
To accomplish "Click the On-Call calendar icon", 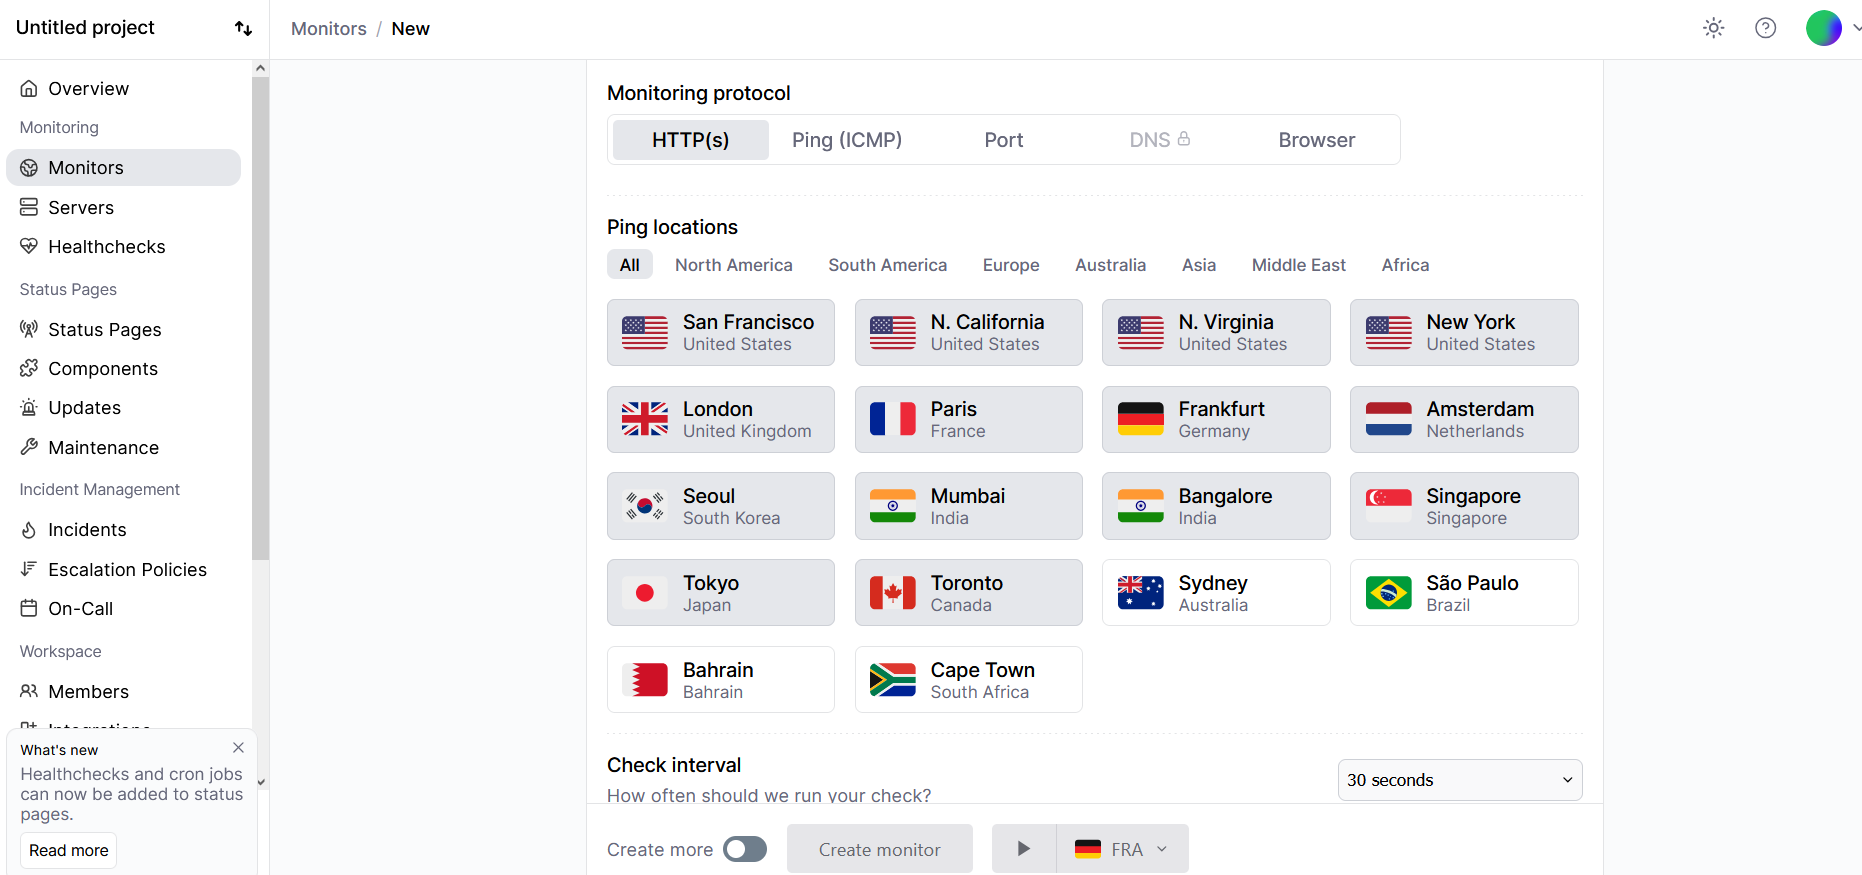I will click(x=29, y=608).
